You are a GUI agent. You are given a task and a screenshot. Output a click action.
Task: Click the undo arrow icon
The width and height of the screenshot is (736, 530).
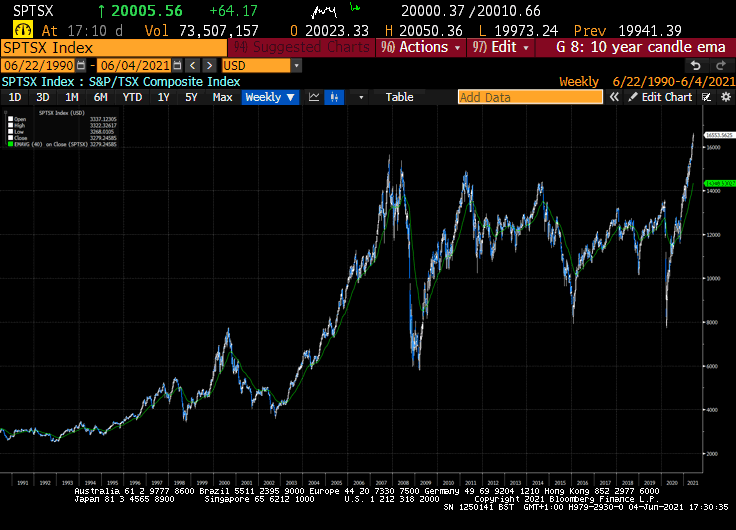point(696,66)
